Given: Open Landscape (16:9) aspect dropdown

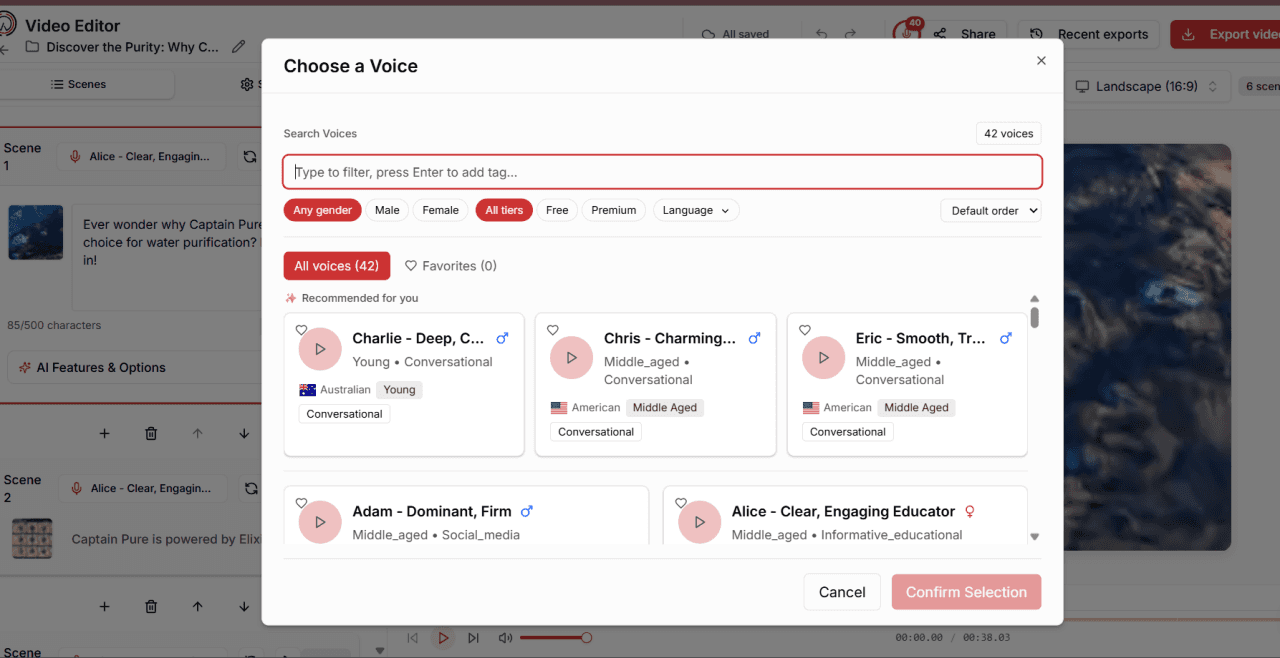Looking at the screenshot, I should 1148,87.
